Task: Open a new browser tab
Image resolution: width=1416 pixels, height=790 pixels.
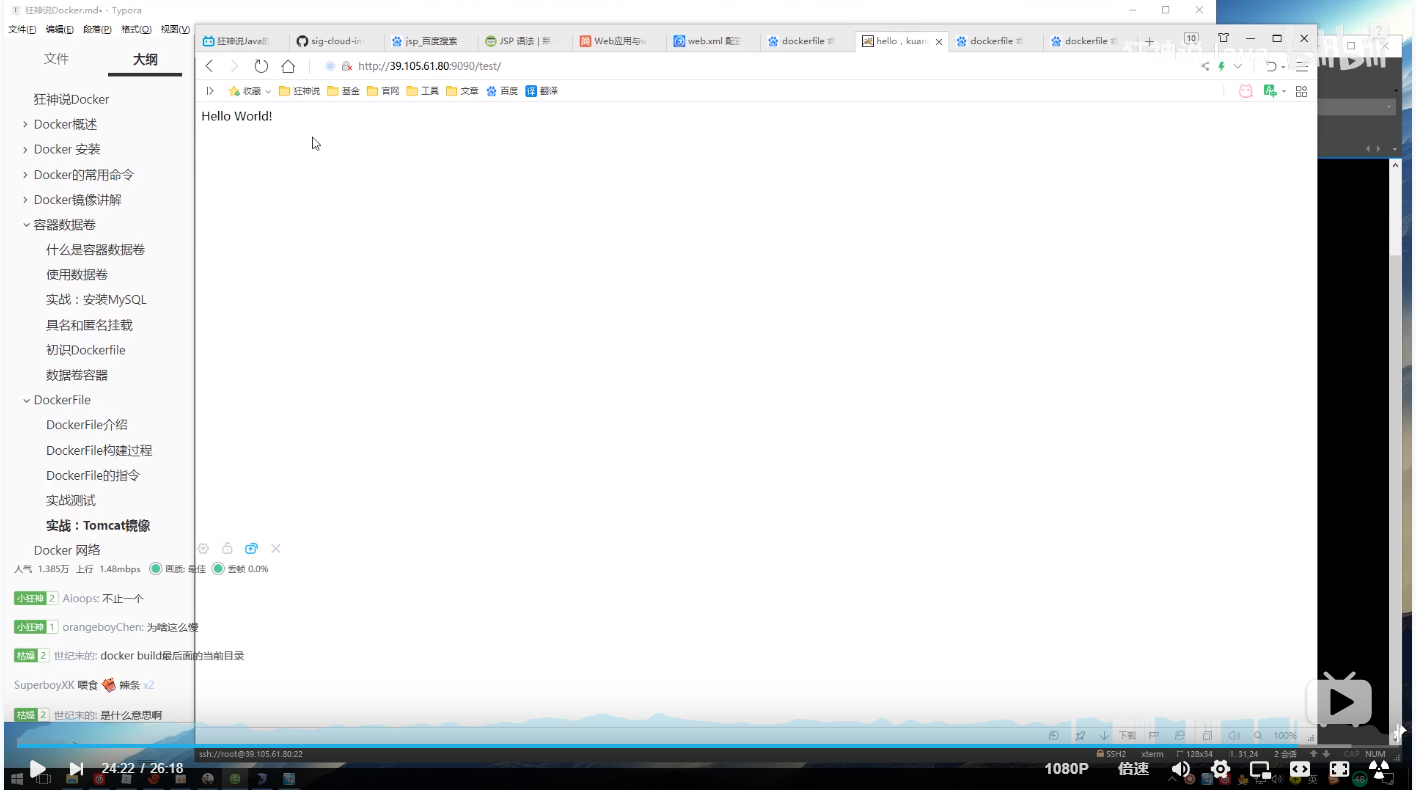Action: click(x=1149, y=42)
